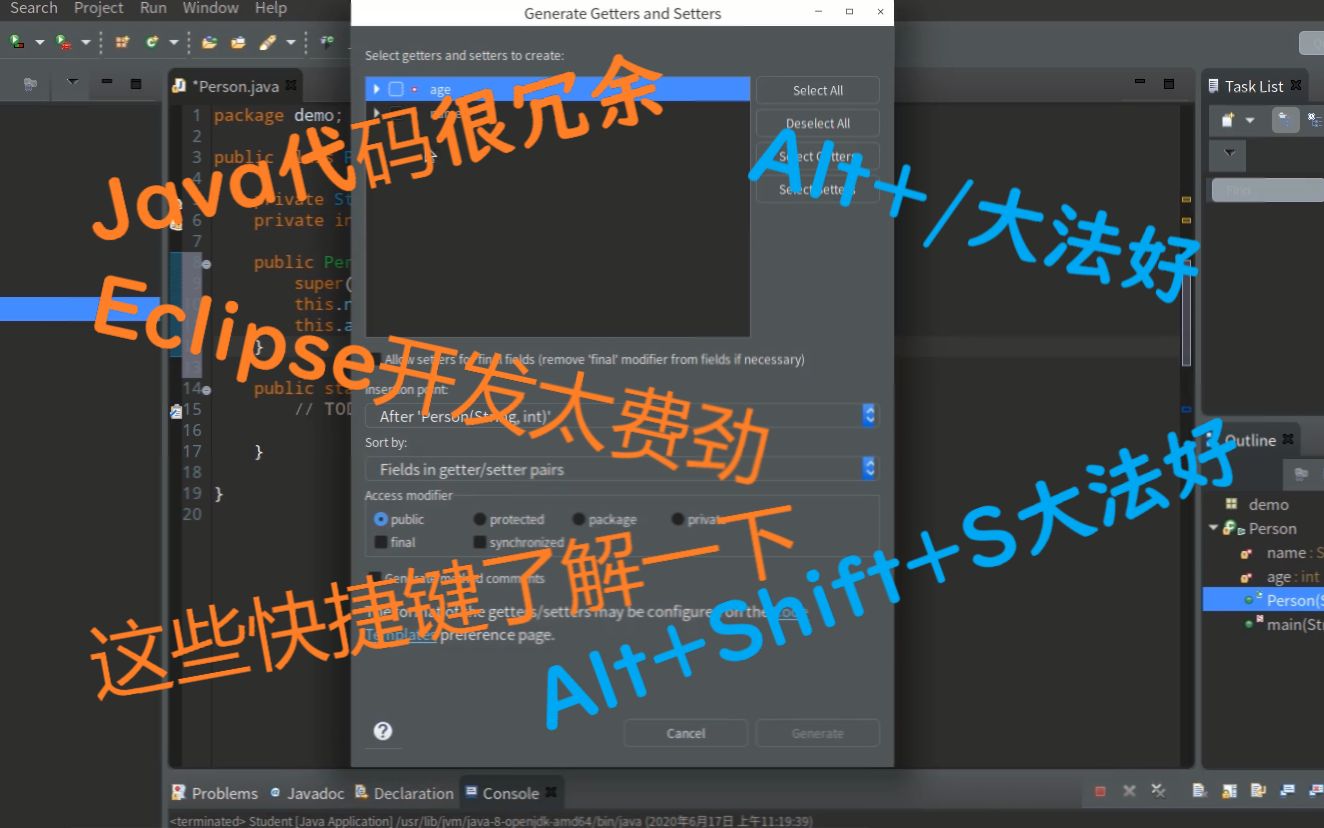This screenshot has height=828, width=1324.
Task: Click the Open Task folder icon
Action: 238,42
